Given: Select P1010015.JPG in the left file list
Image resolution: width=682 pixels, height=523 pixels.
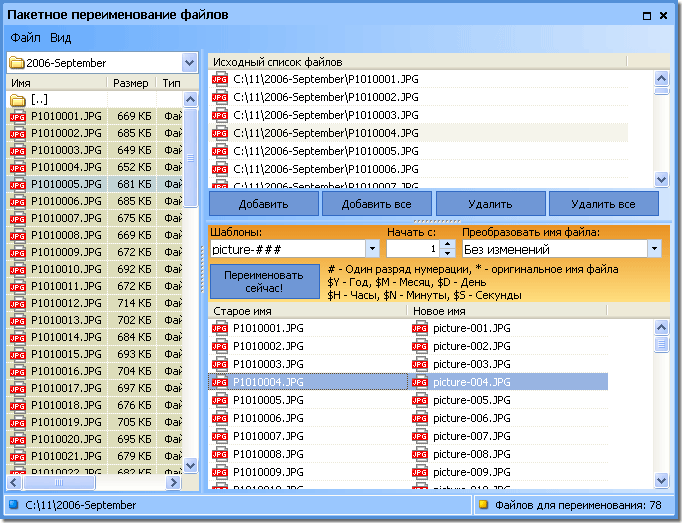Looking at the screenshot, I should tap(66, 354).
